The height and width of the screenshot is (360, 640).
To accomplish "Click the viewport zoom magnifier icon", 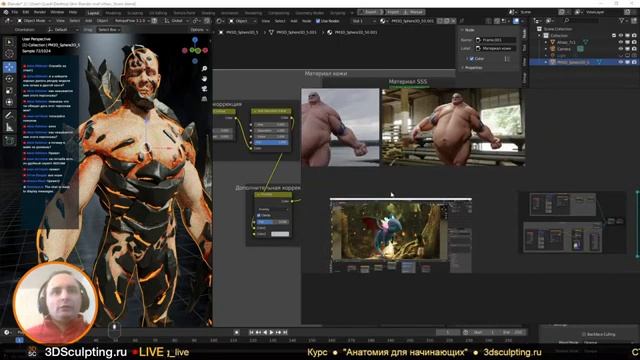I will [x=204, y=69].
